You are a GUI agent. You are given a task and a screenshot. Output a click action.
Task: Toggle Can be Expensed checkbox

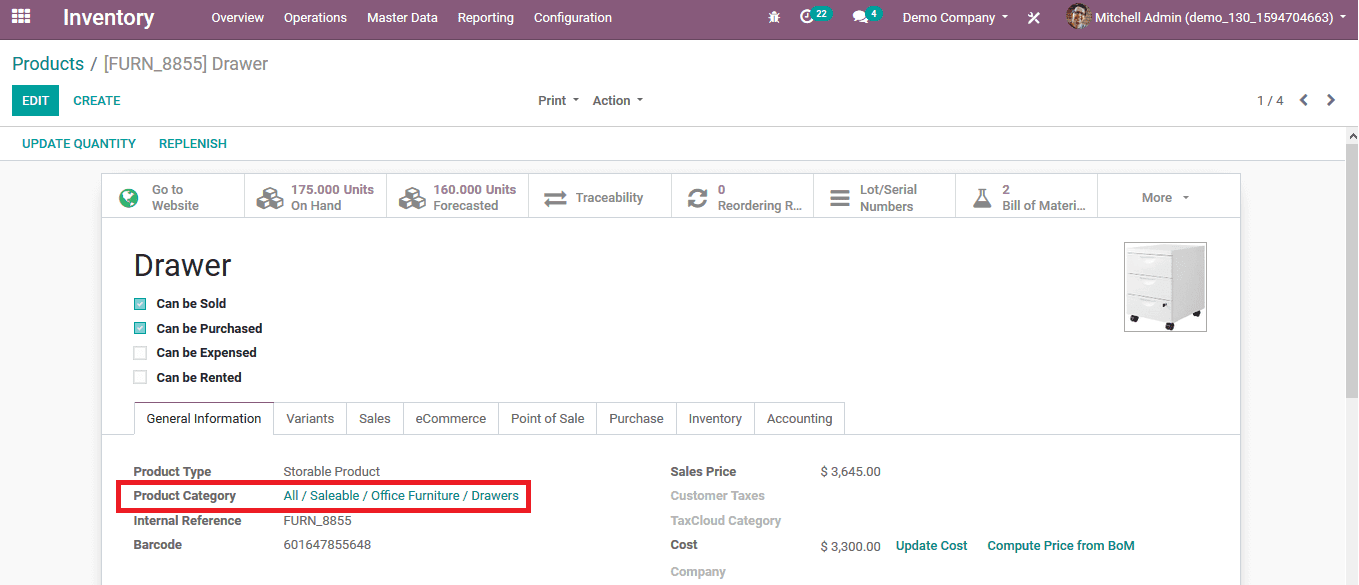point(140,353)
